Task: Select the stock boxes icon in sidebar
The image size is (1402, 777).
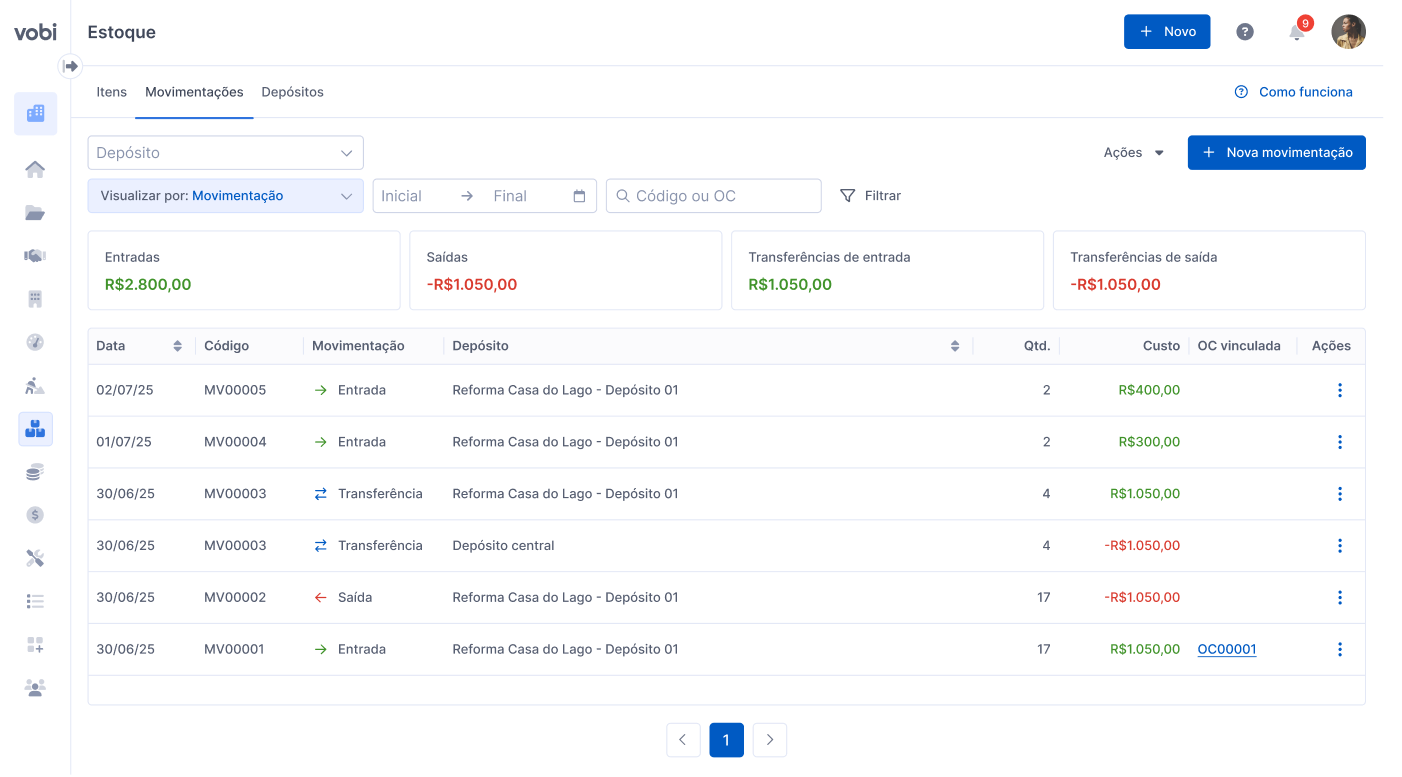Action: tap(35, 429)
